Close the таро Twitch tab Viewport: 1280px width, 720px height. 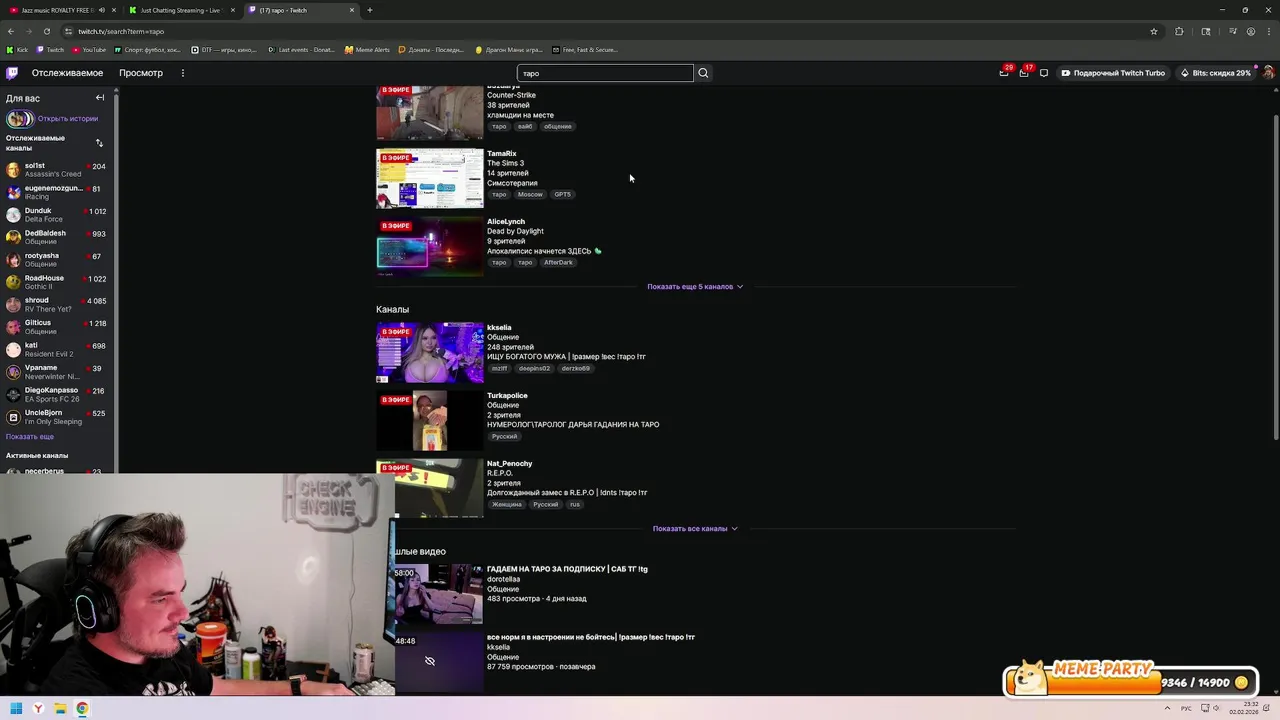pyautogui.click(x=352, y=10)
